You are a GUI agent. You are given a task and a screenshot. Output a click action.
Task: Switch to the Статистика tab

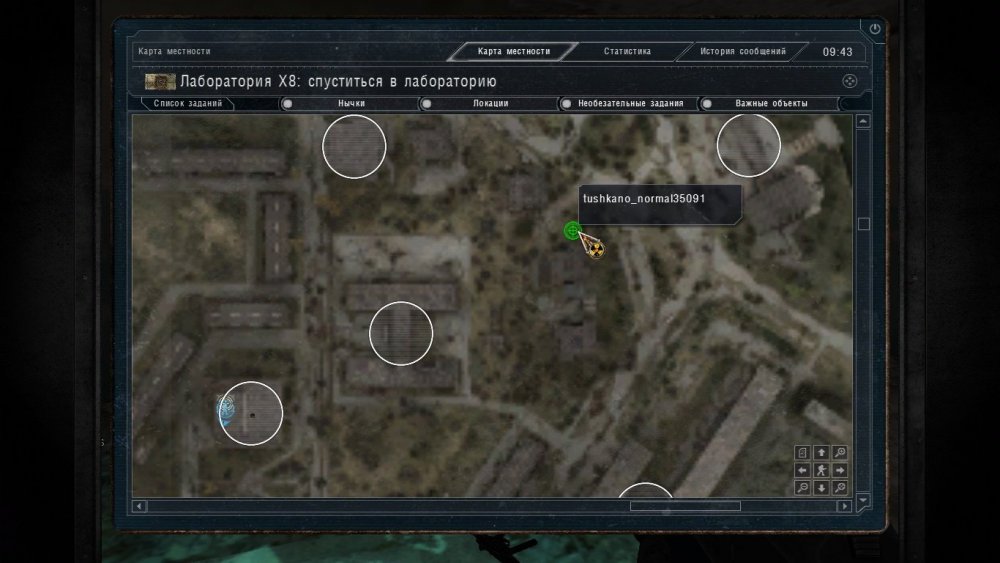(x=627, y=51)
